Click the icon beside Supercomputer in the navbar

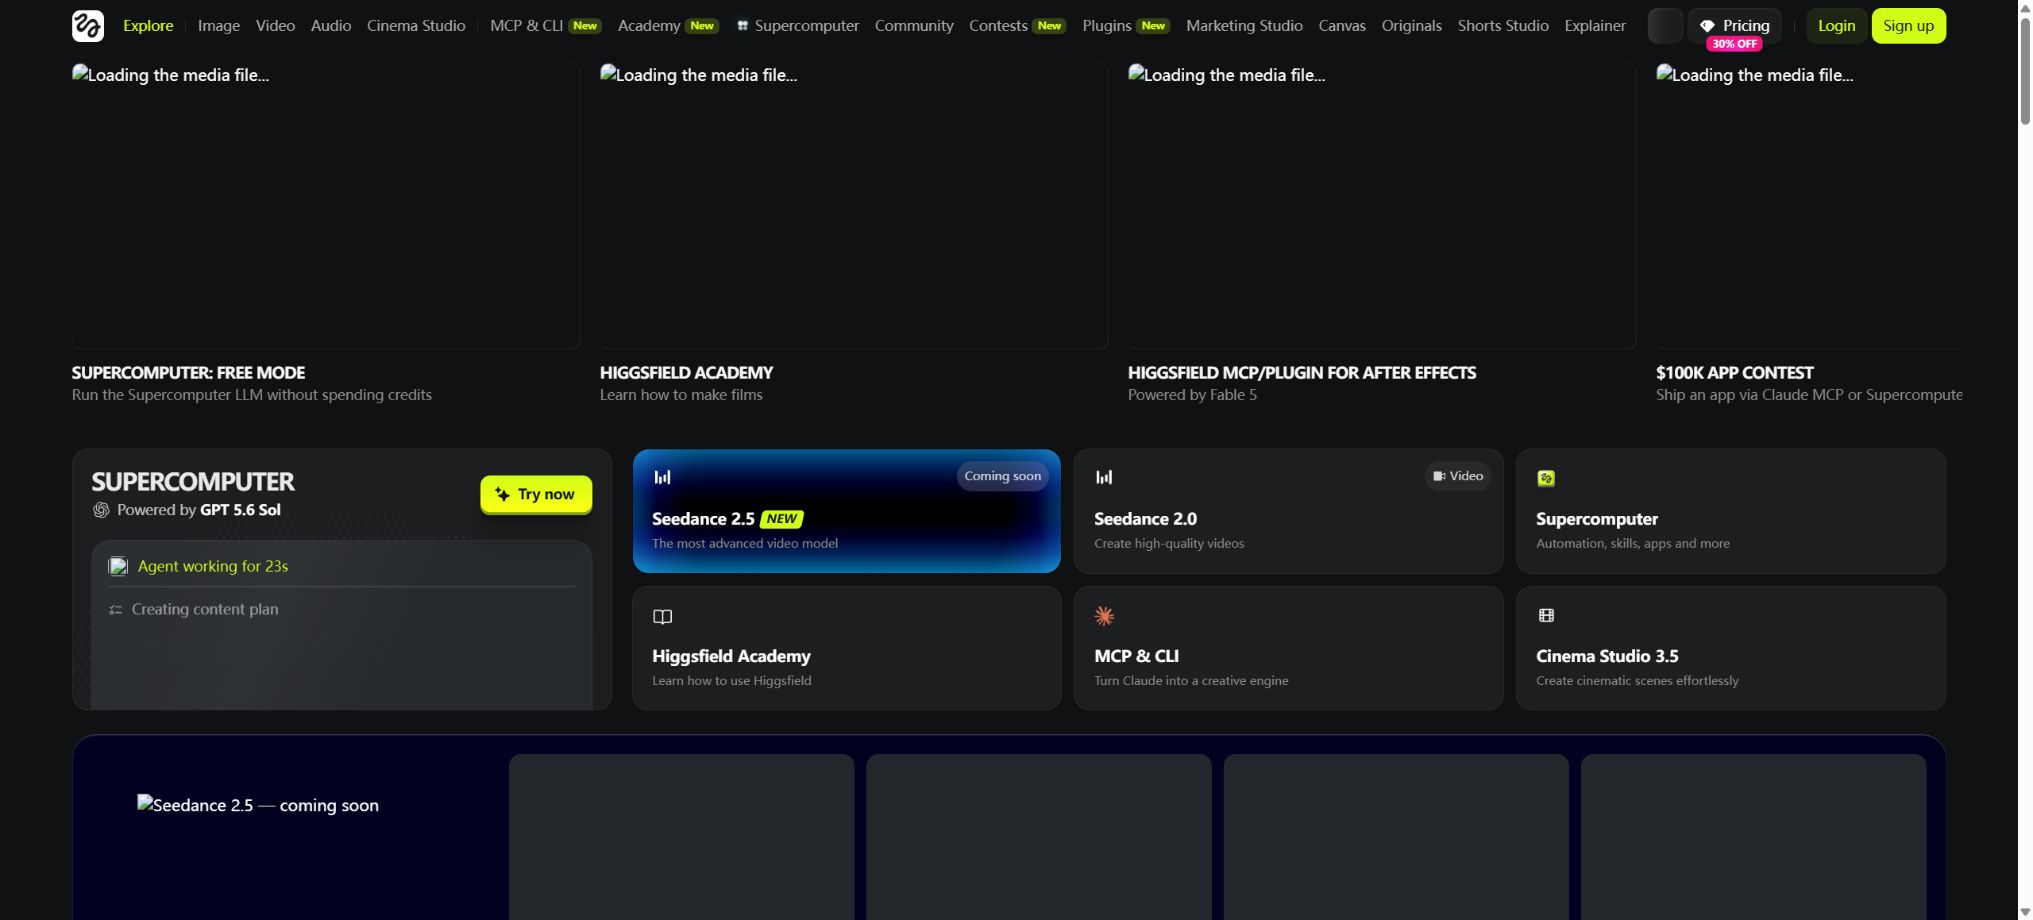point(743,26)
